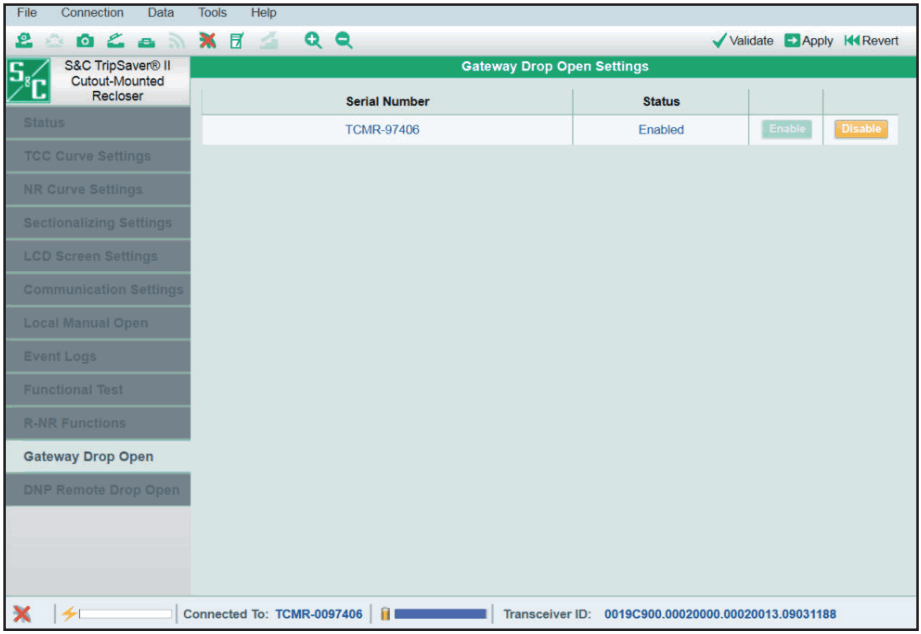The height and width of the screenshot is (634, 921).
Task: Click the lightning bolt power icon
Action: [69, 613]
